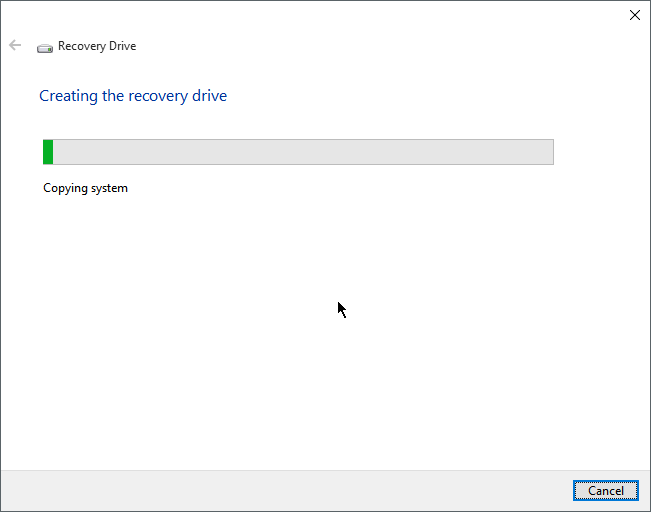Click the 'Copying system' status text
This screenshot has height=512, width=651.
coord(85,188)
